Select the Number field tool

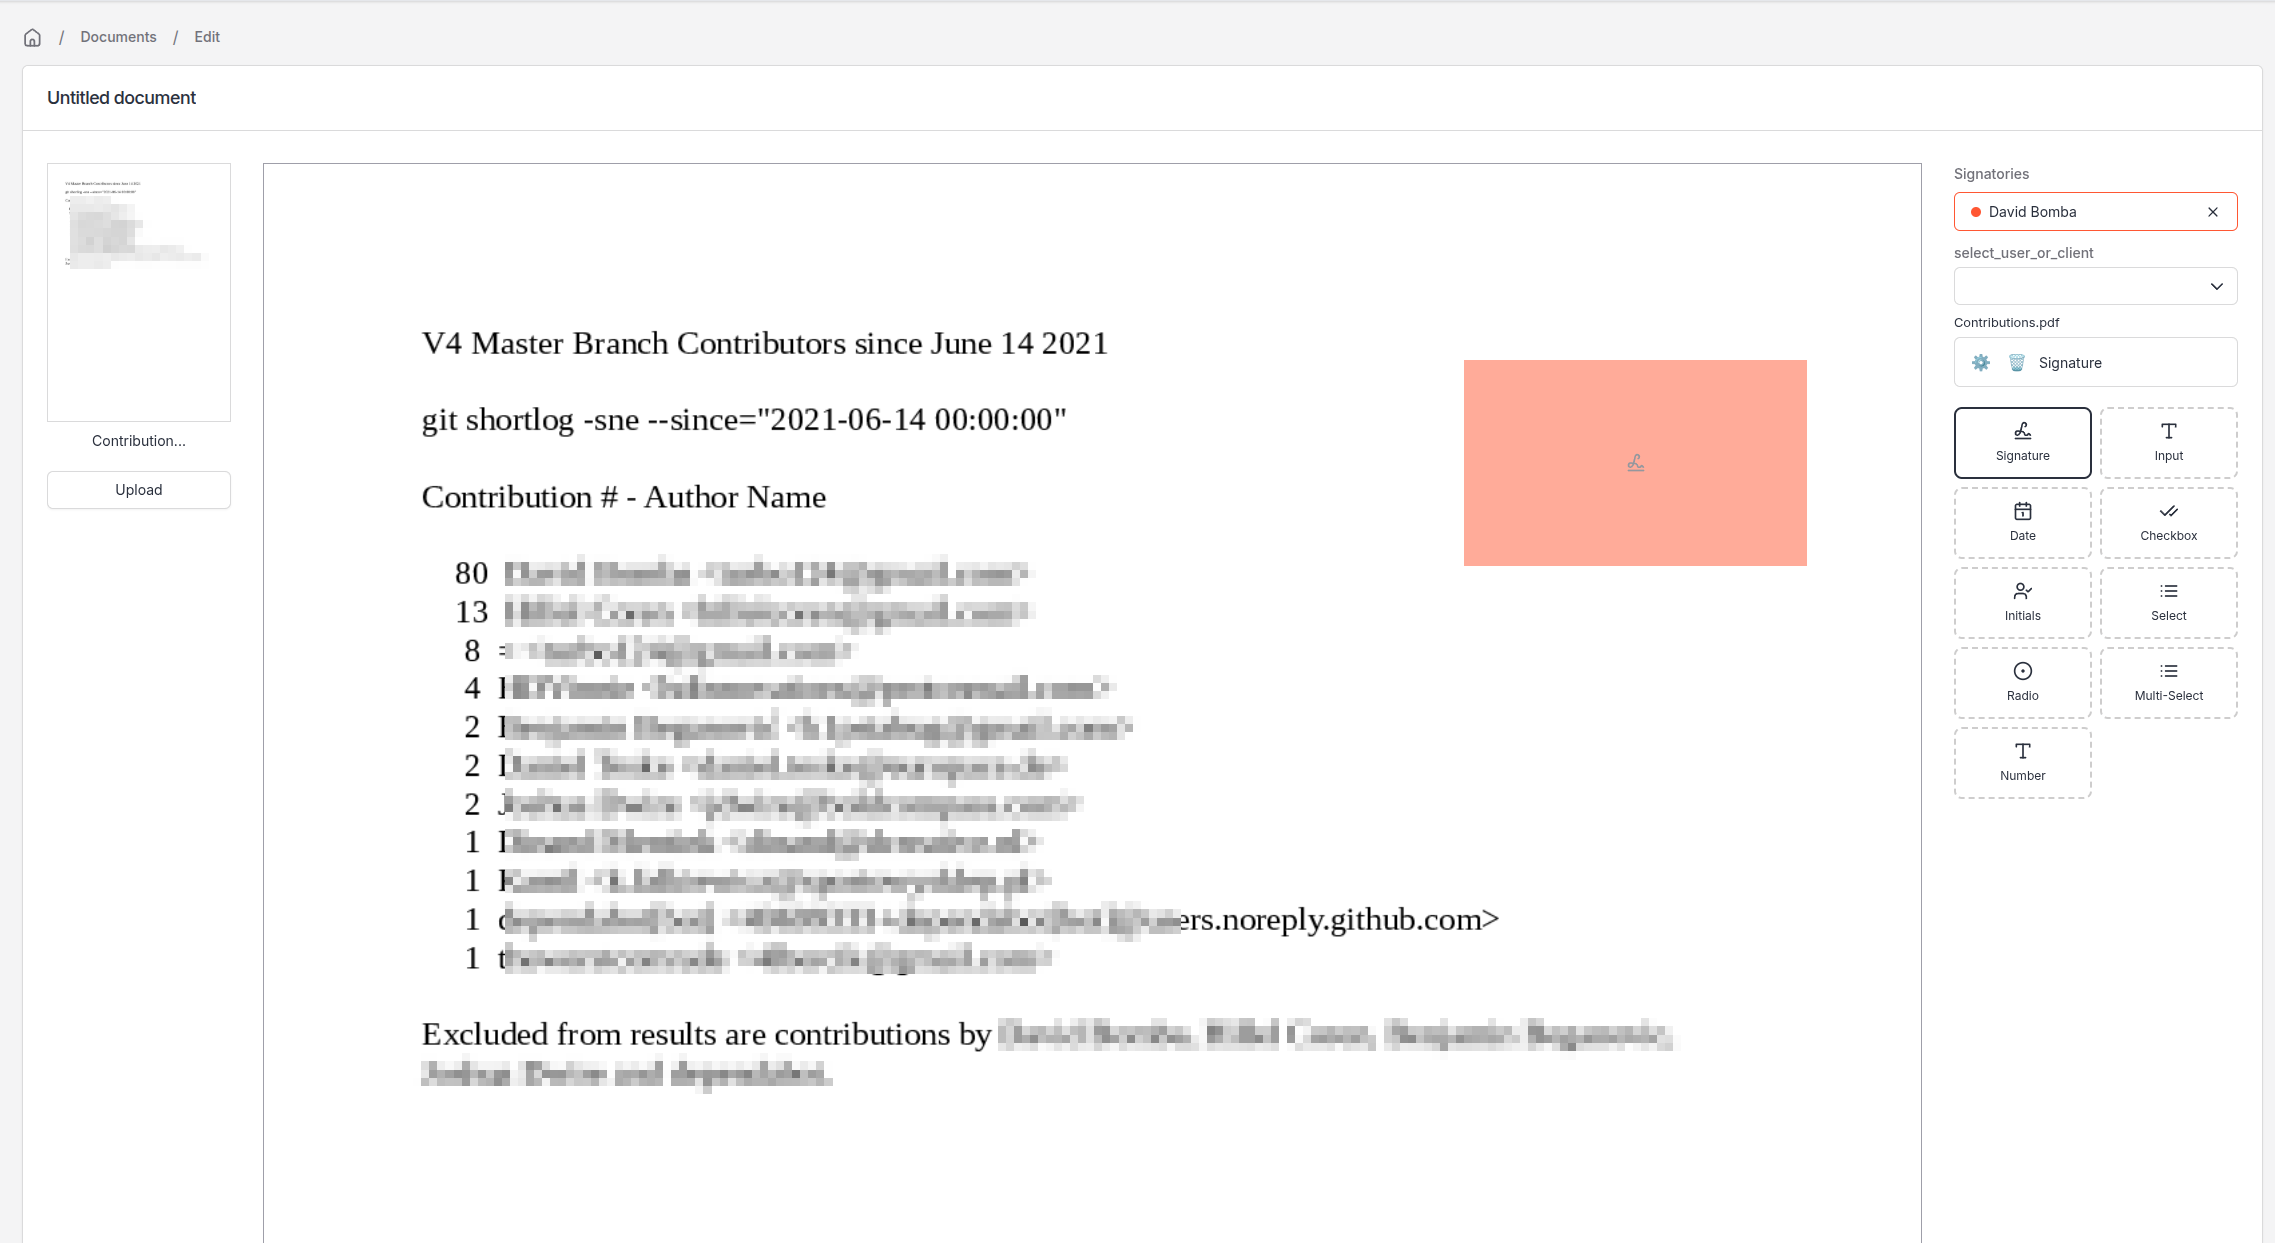pyautogui.click(x=2022, y=762)
